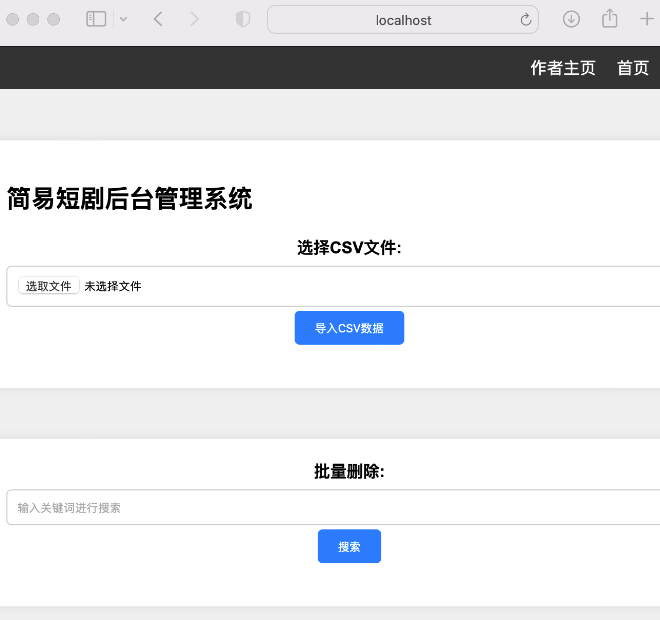Open the Share menu icon
The height and width of the screenshot is (620, 660).
609,19
